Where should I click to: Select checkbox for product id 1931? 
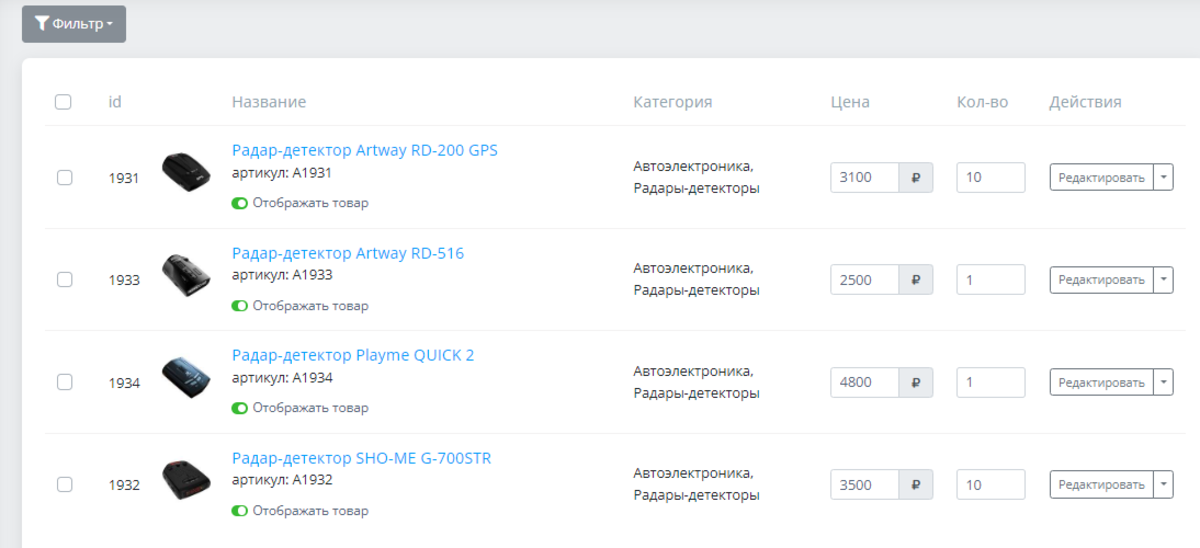[64, 178]
